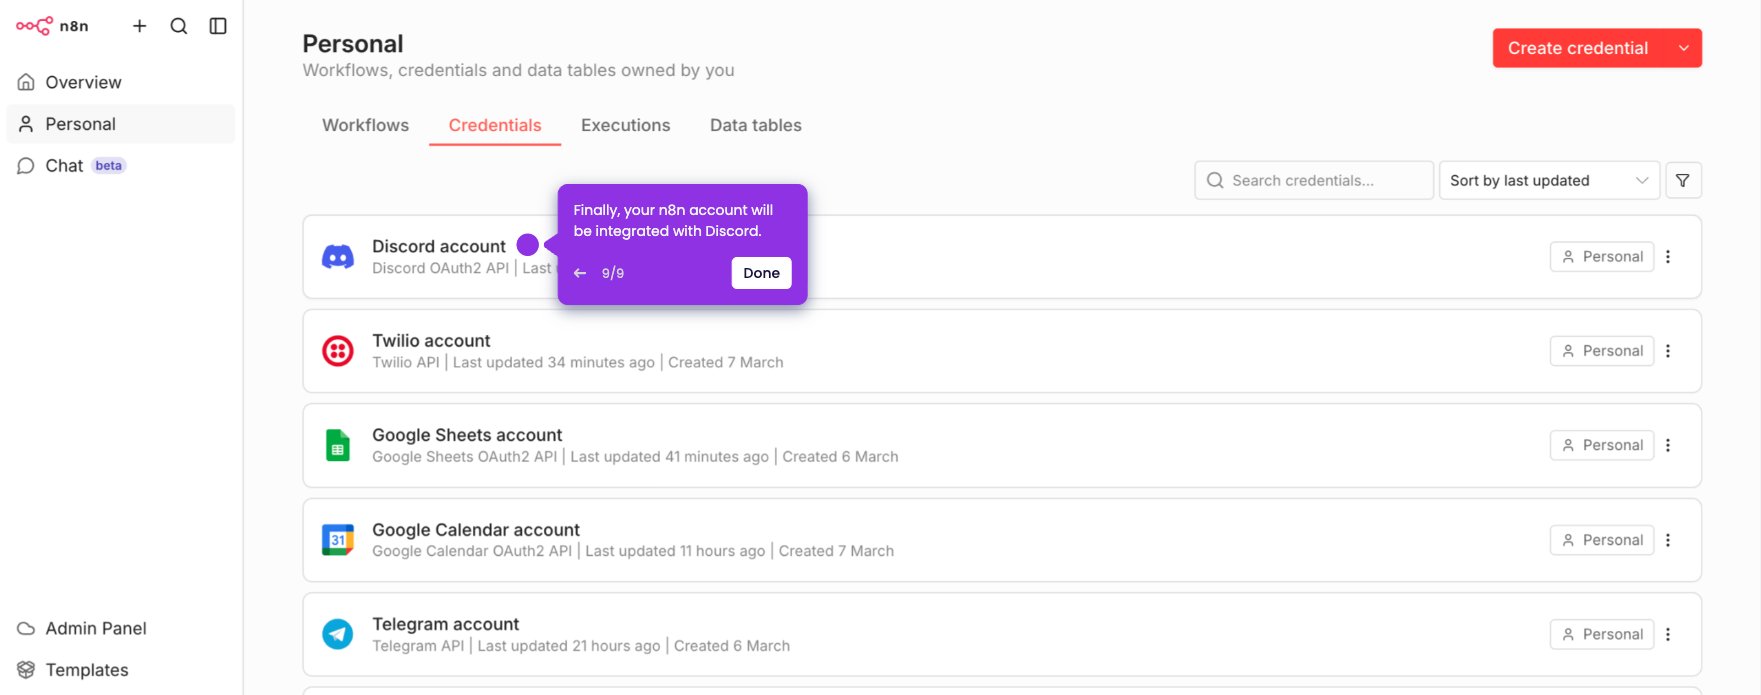Click the Discord OAuth2 API subtitle text
This screenshot has width=1761, height=695.
click(x=441, y=268)
